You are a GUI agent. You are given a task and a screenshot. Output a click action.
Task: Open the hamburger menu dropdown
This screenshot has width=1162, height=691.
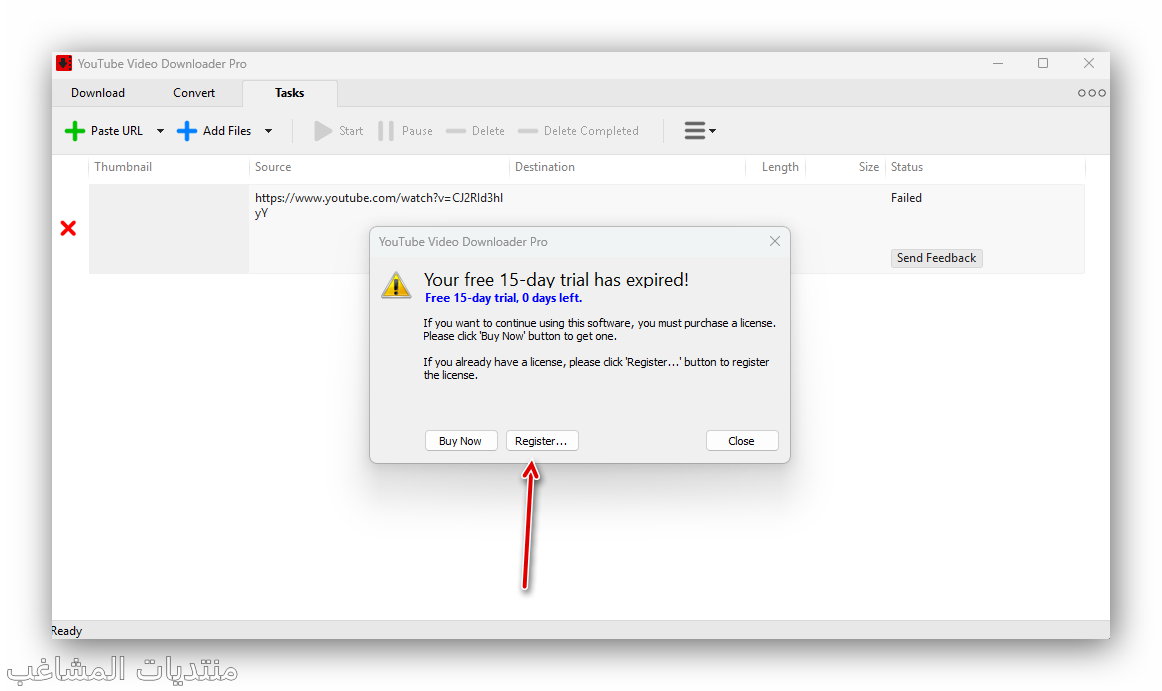pyautogui.click(x=700, y=131)
